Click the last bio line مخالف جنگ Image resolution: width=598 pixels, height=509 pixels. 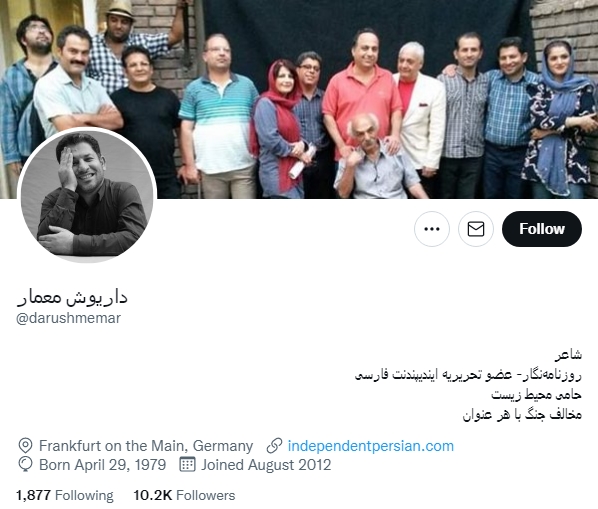[x=522, y=414]
